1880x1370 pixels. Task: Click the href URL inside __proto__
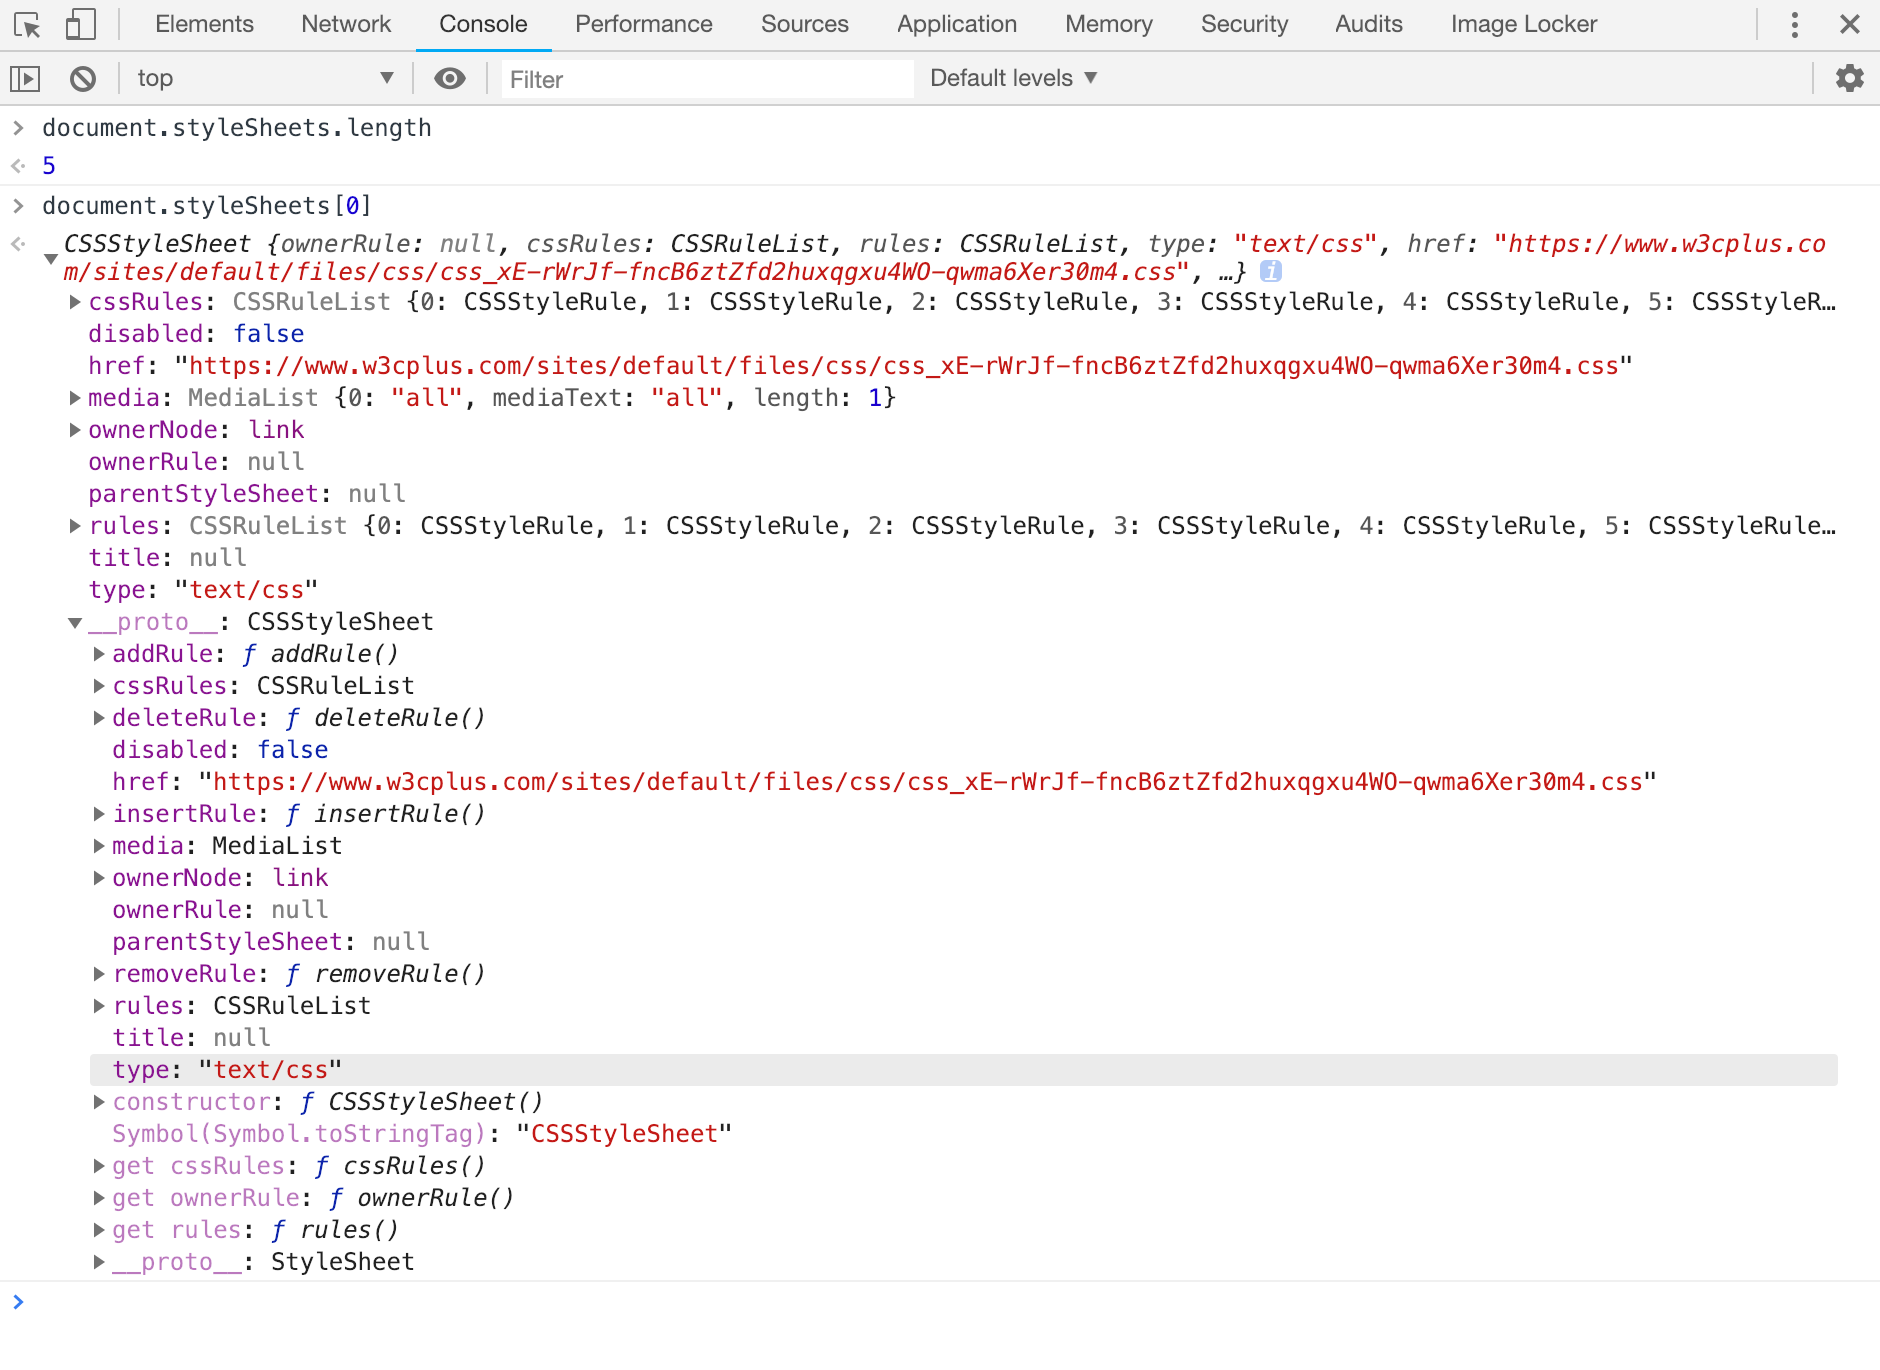pyautogui.click(x=927, y=782)
